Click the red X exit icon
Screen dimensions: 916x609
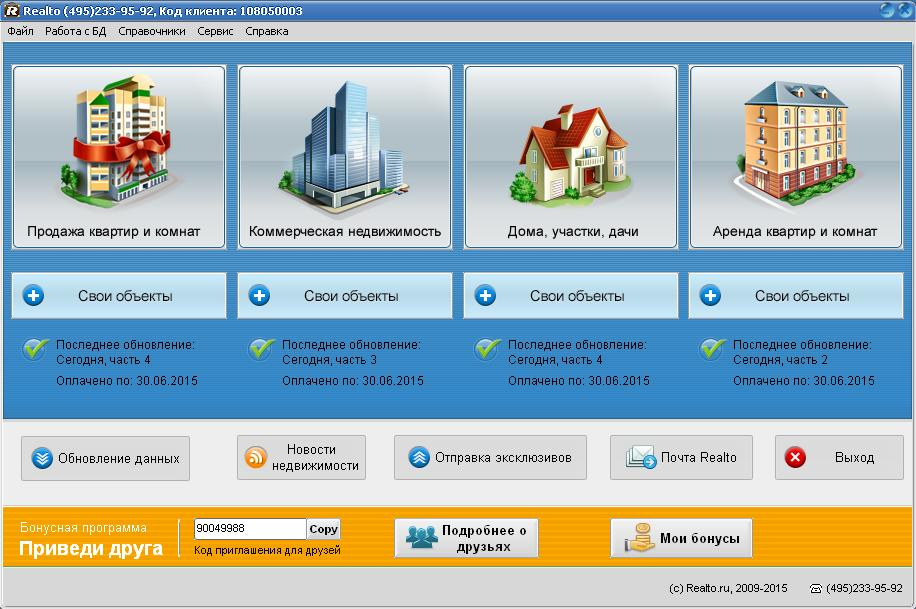pyautogui.click(x=795, y=458)
